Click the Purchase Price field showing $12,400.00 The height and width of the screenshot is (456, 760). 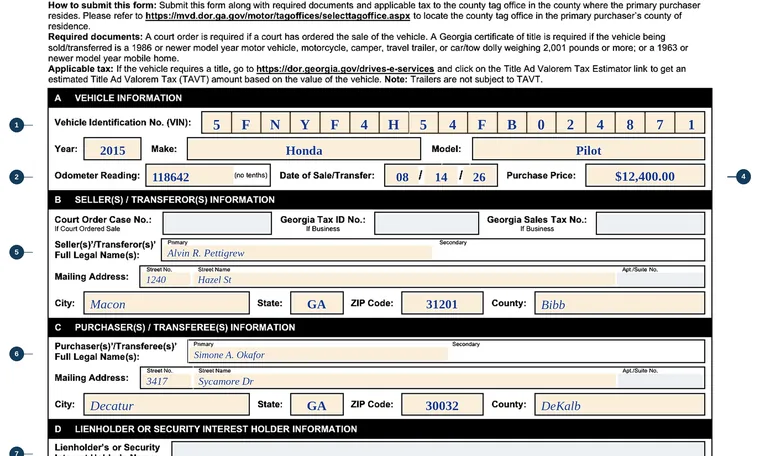coord(645,175)
